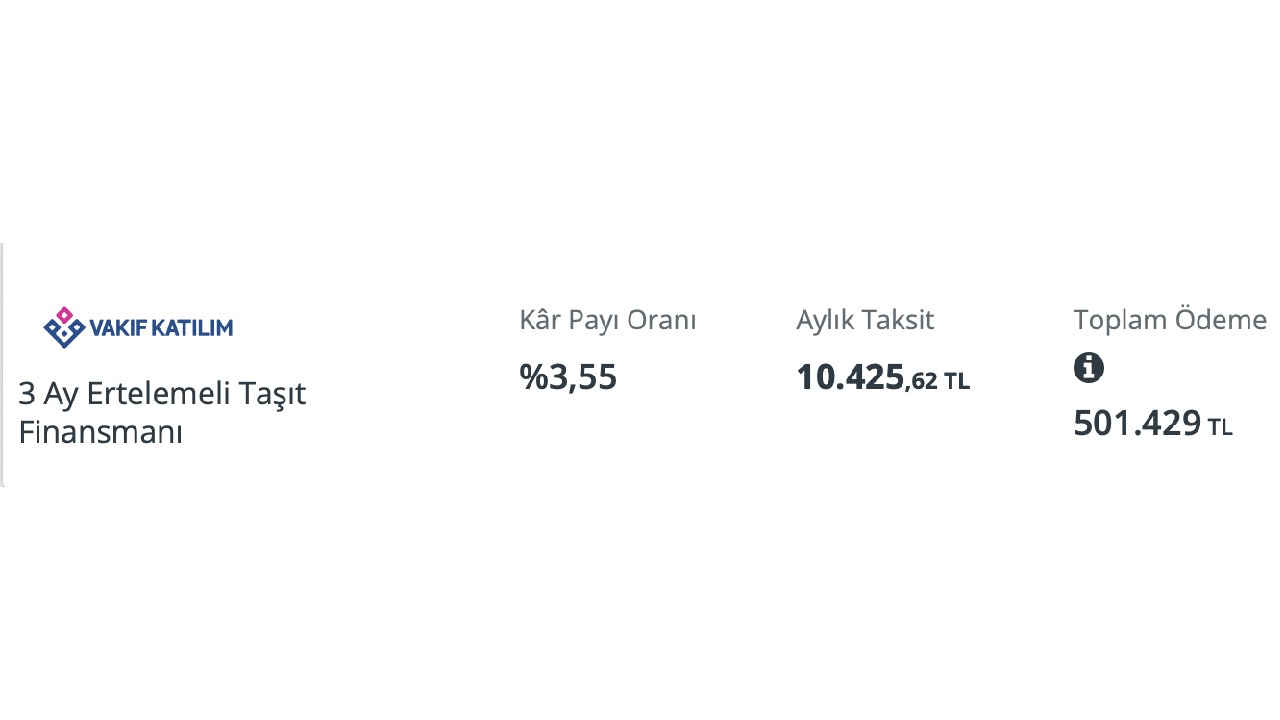Image resolution: width=1280 pixels, height=720 pixels.
Task: Click the Kâr Payı Oranı label
Action: 608,320
